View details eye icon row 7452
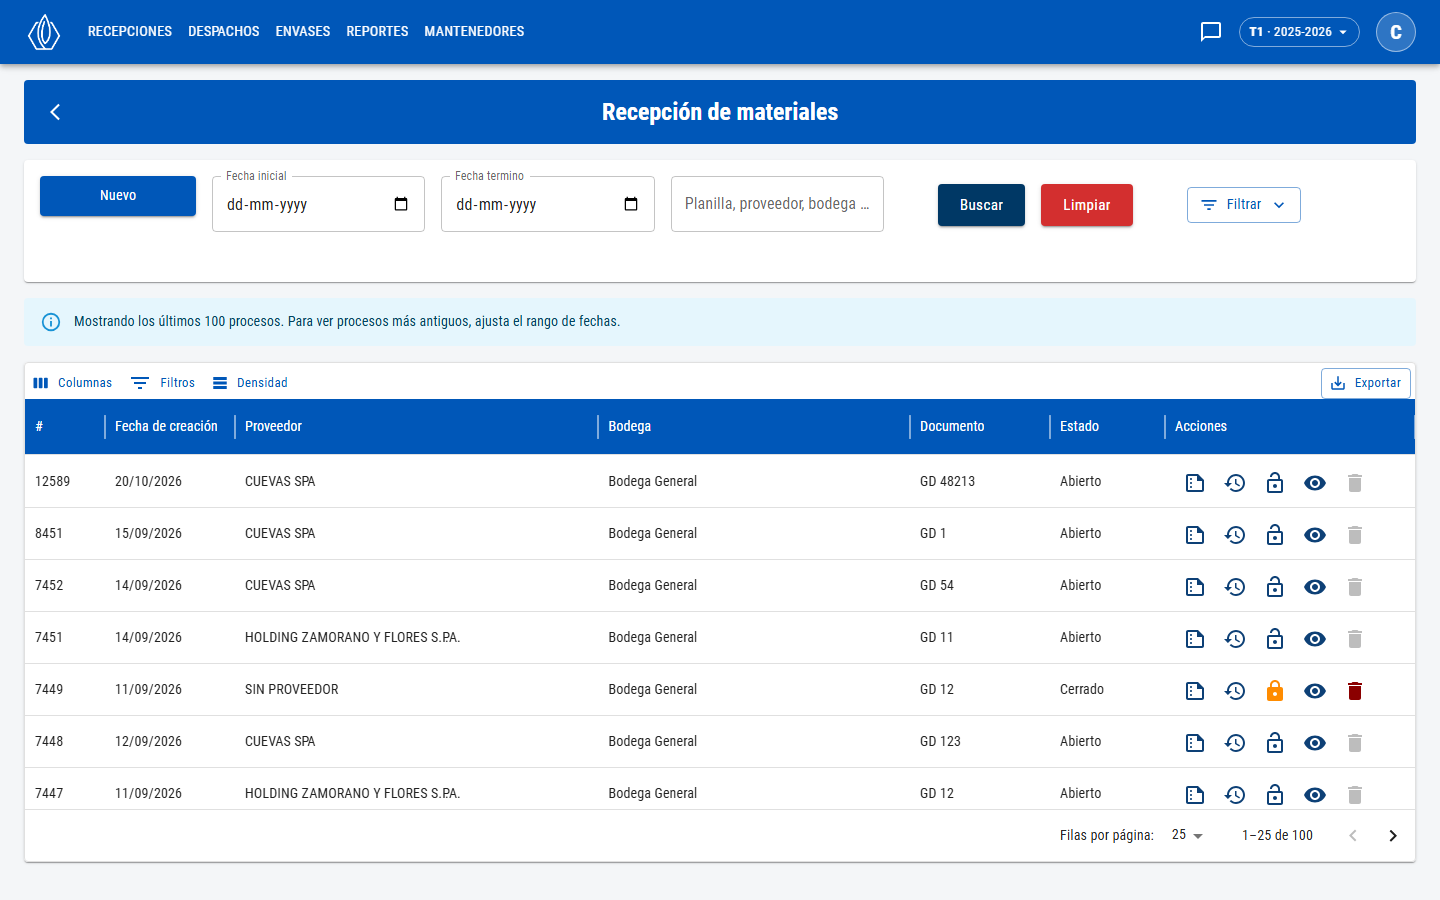This screenshot has height=900, width=1440. click(x=1315, y=587)
